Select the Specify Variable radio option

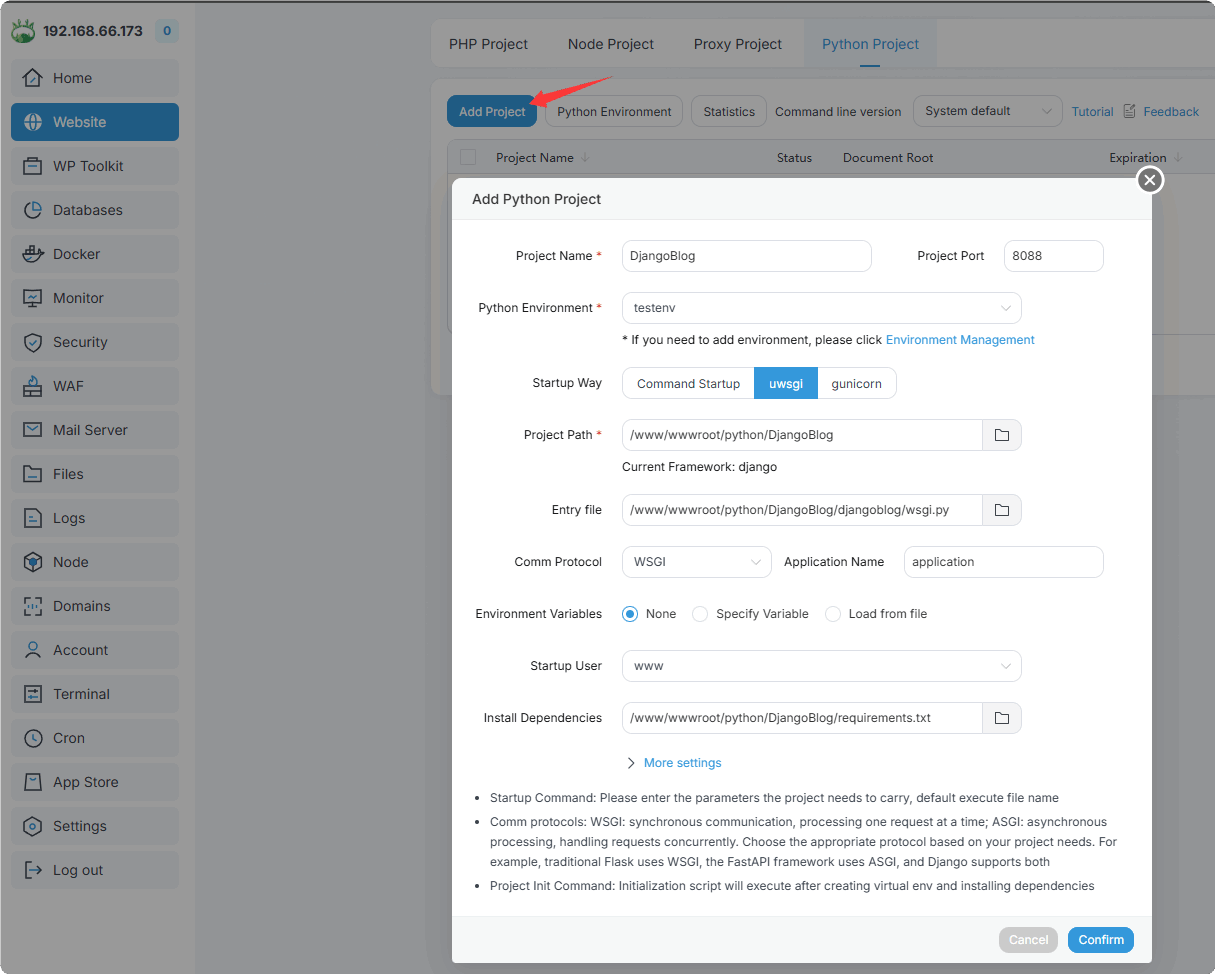700,614
